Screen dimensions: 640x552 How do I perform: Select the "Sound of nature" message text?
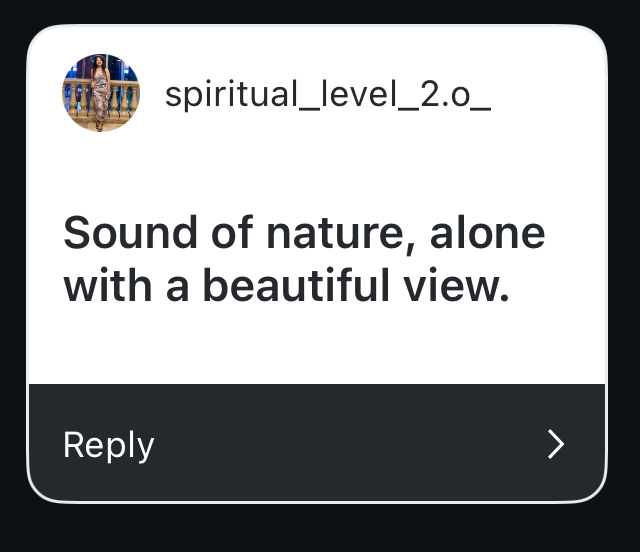pyautogui.click(x=304, y=259)
